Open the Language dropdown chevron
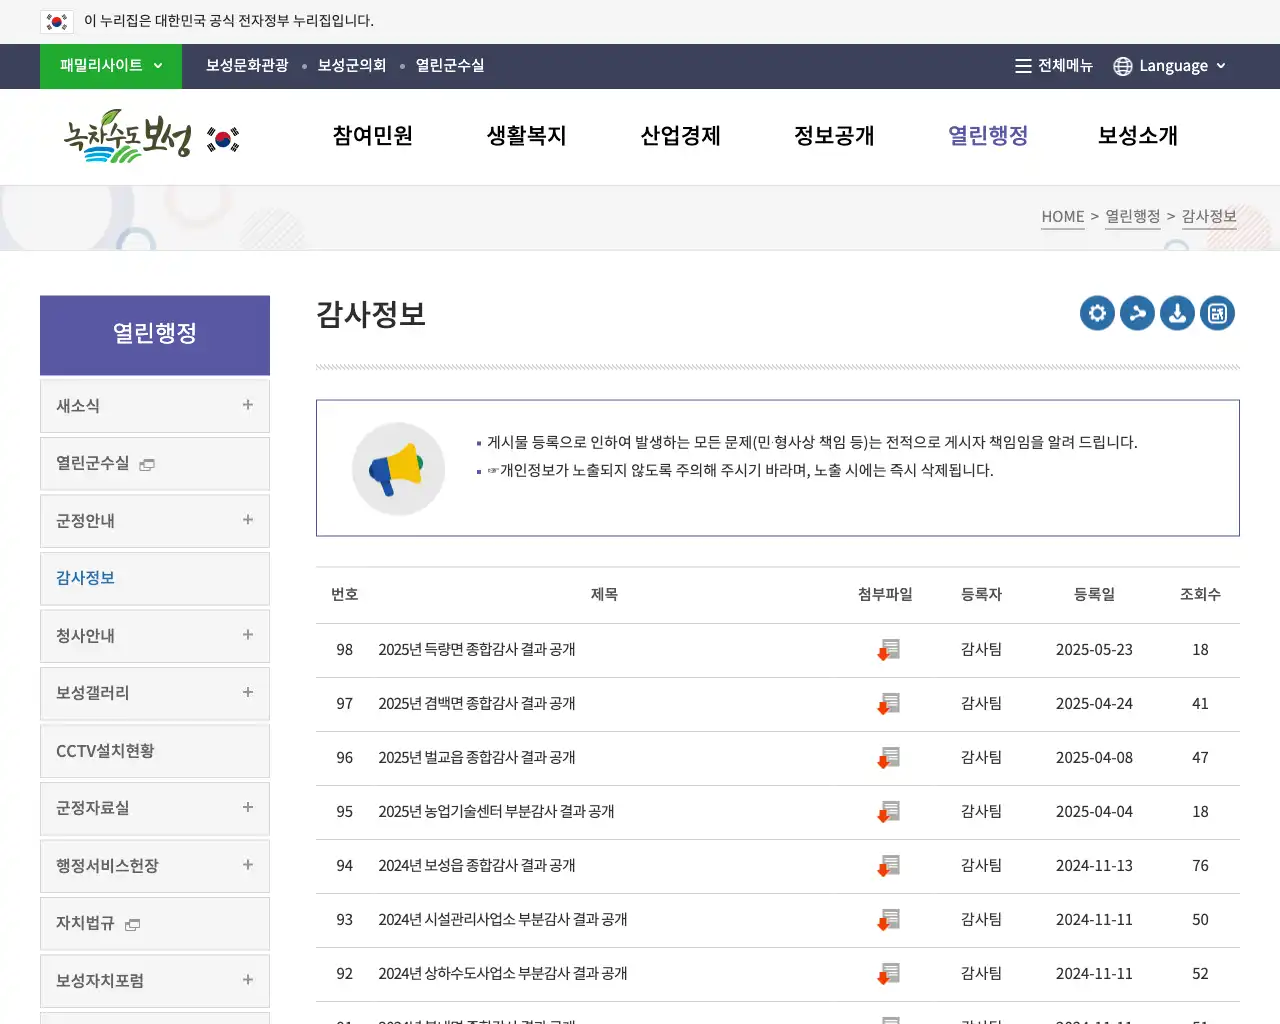This screenshot has height=1024, width=1280. [1221, 66]
